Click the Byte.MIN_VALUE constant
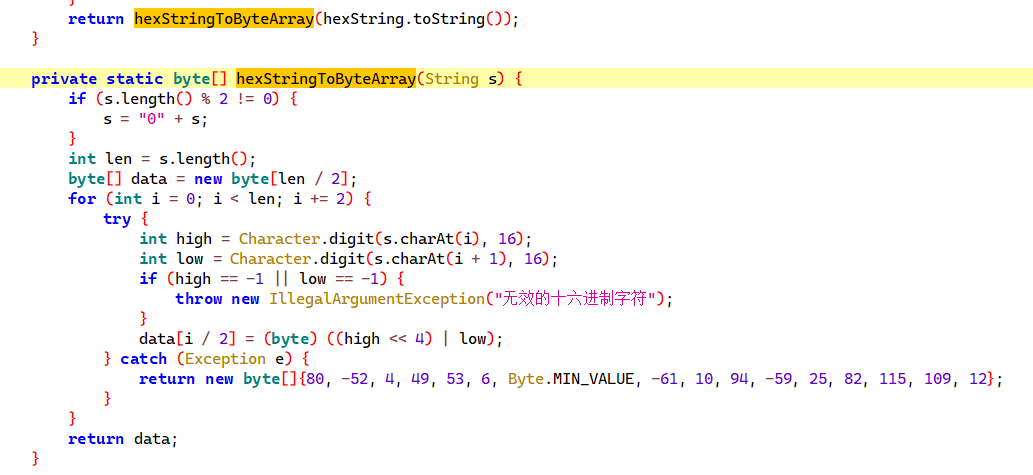The image size is (1033, 475). (571, 378)
